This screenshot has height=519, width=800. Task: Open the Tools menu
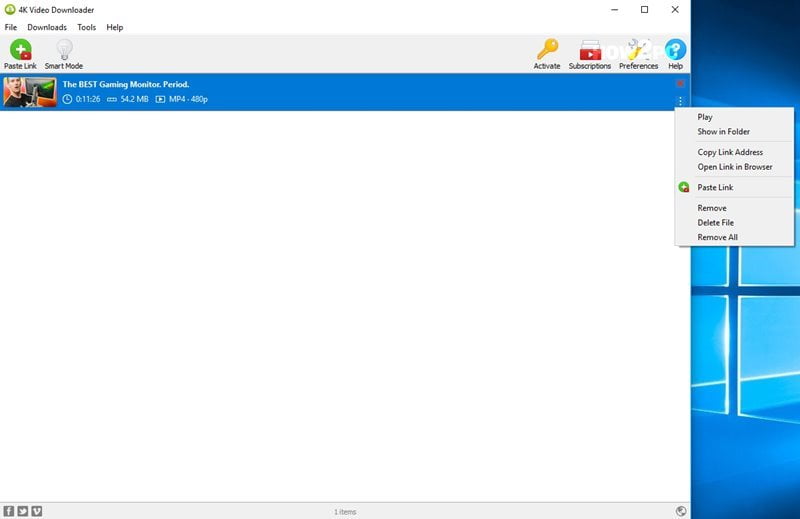(87, 27)
